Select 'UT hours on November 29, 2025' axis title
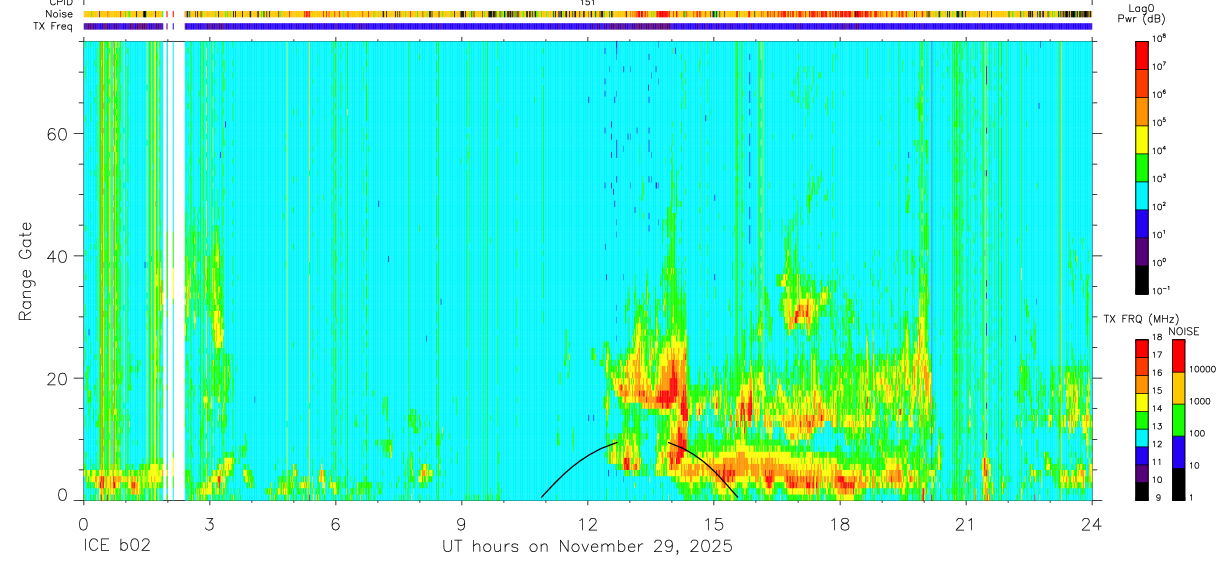Screen dimensions: 1228x567 (588, 547)
